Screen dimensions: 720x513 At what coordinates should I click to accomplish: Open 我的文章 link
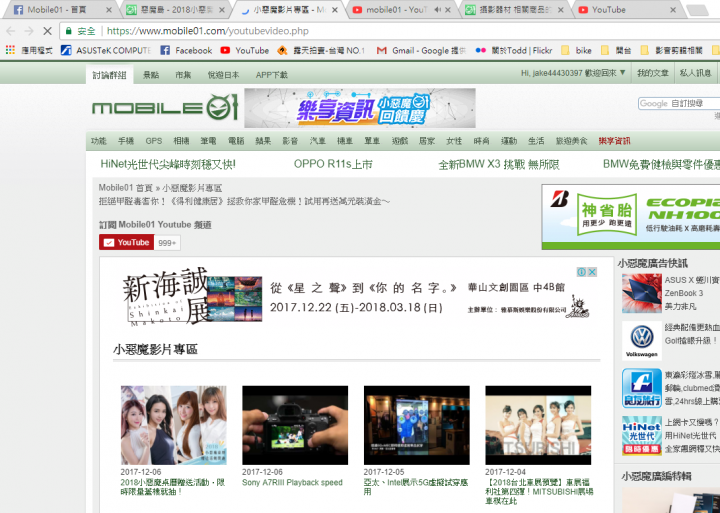tap(652, 73)
